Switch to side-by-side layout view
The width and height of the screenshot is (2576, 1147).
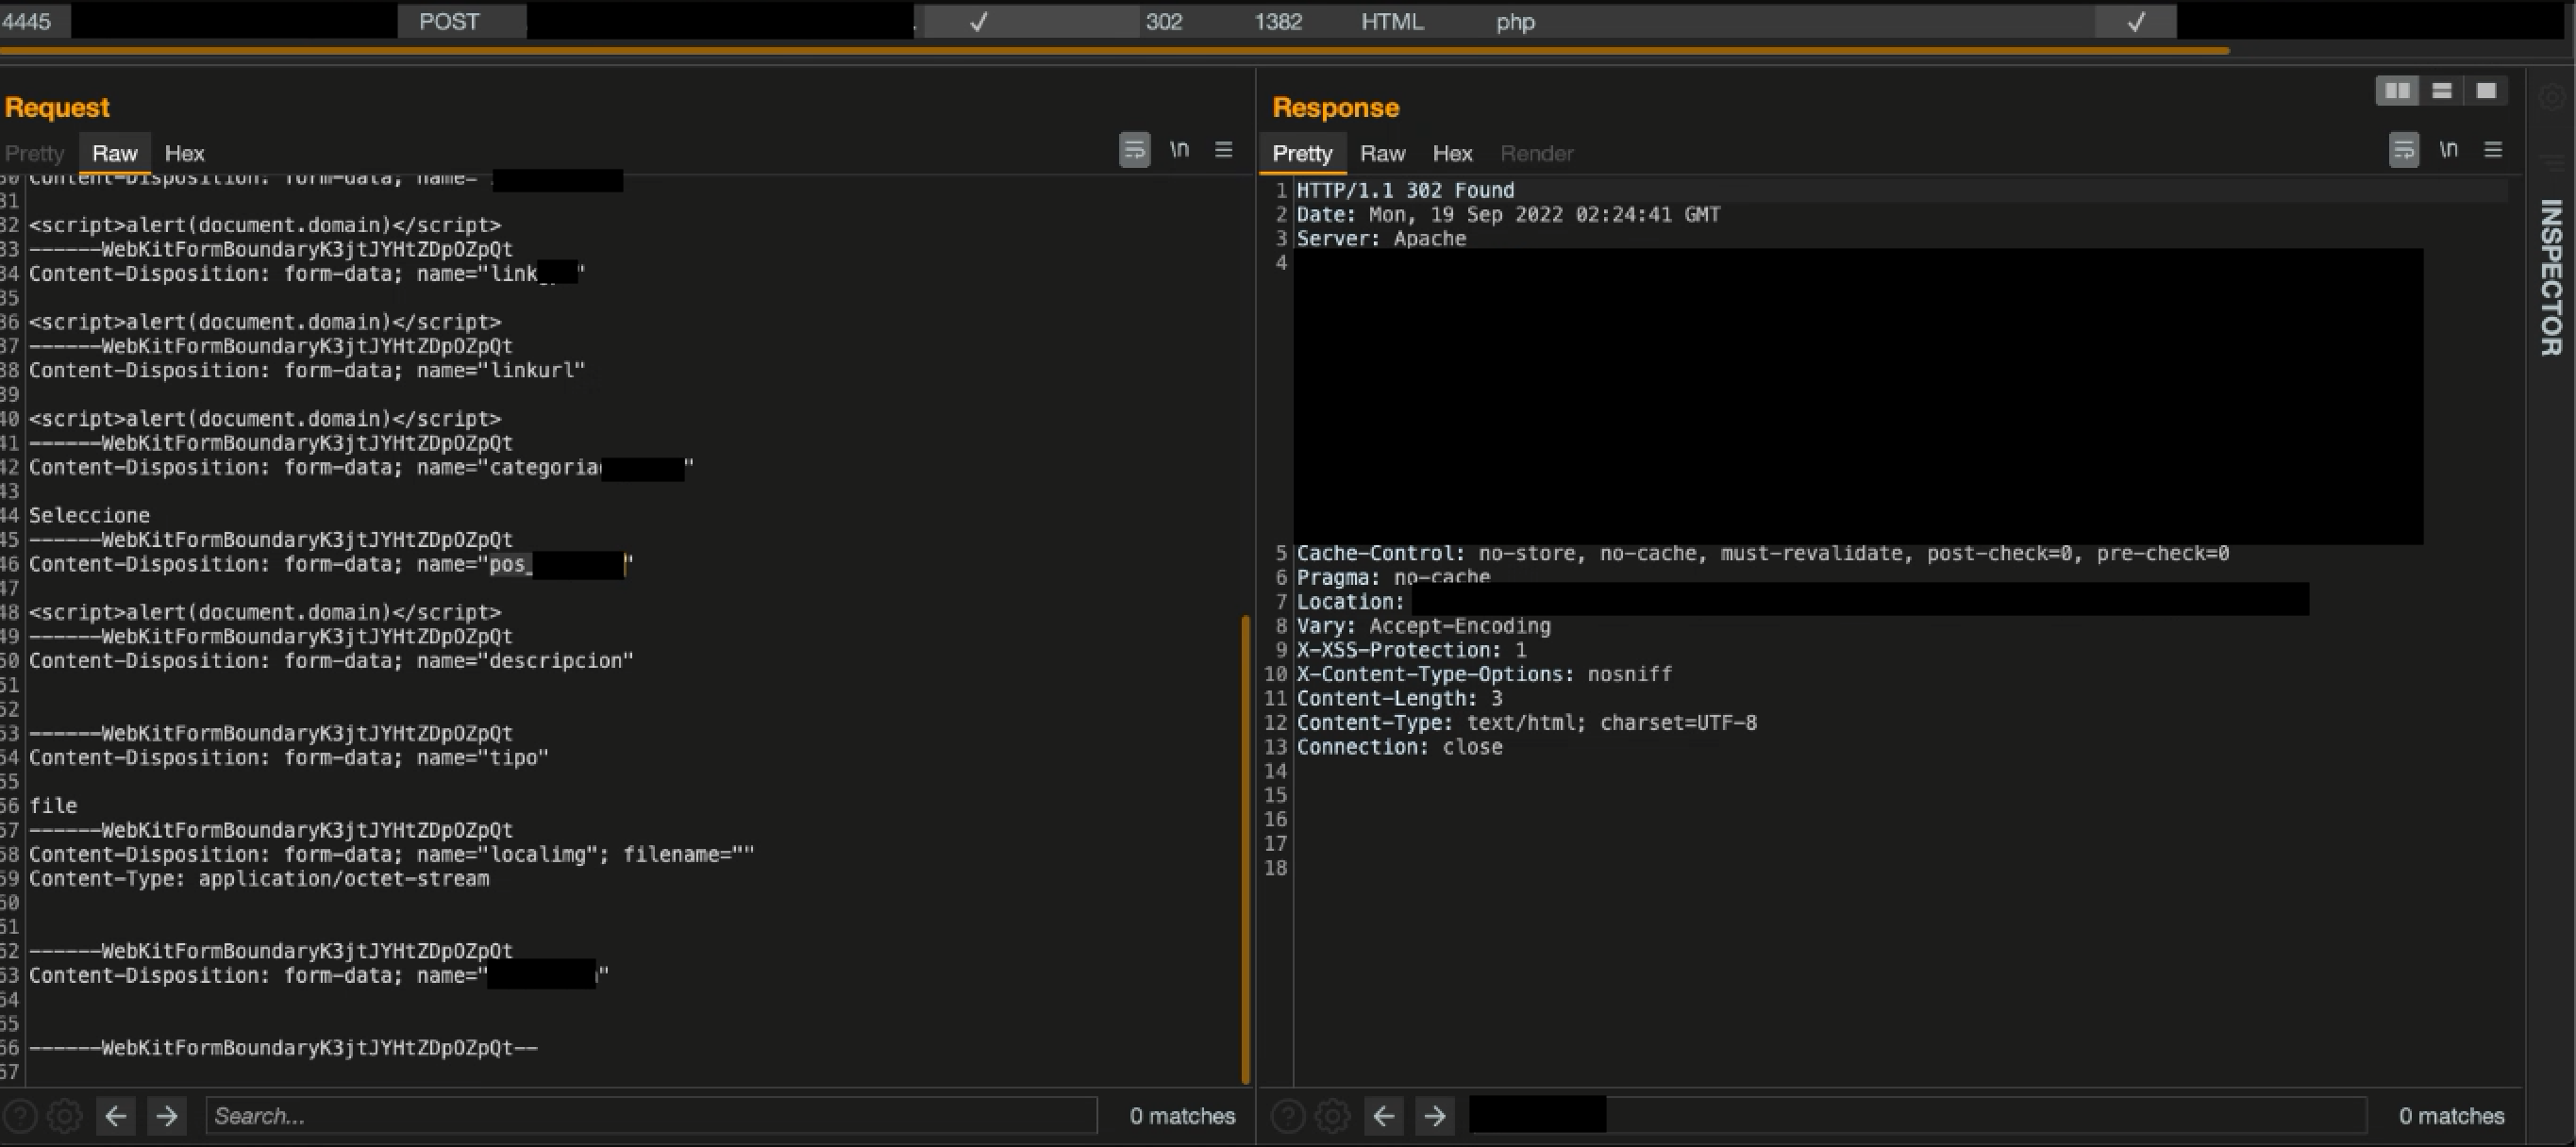(x=2397, y=91)
